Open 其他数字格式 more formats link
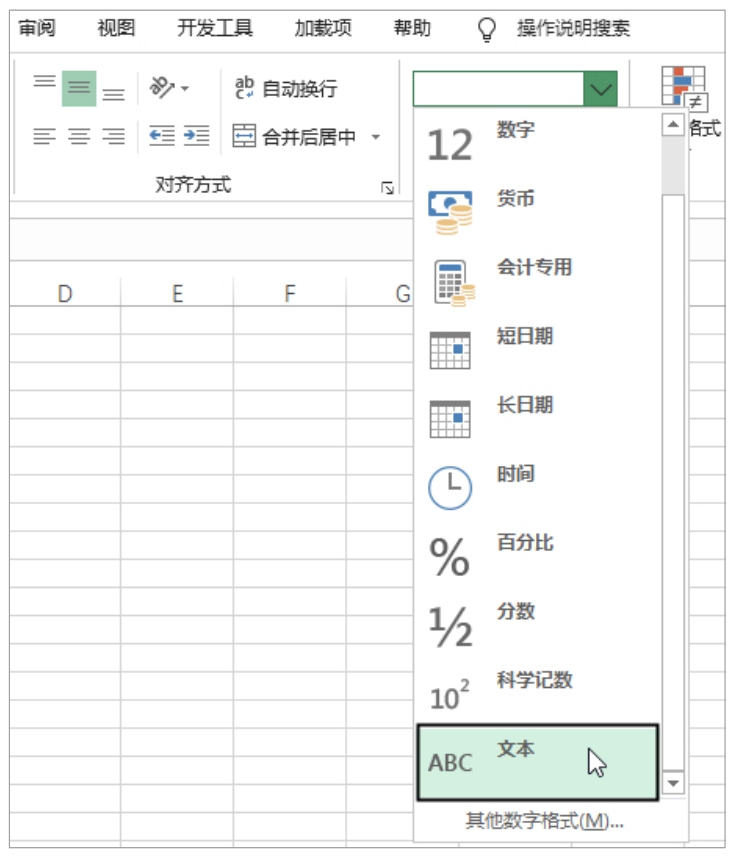Viewport: 738px width, 862px height. pos(544,822)
